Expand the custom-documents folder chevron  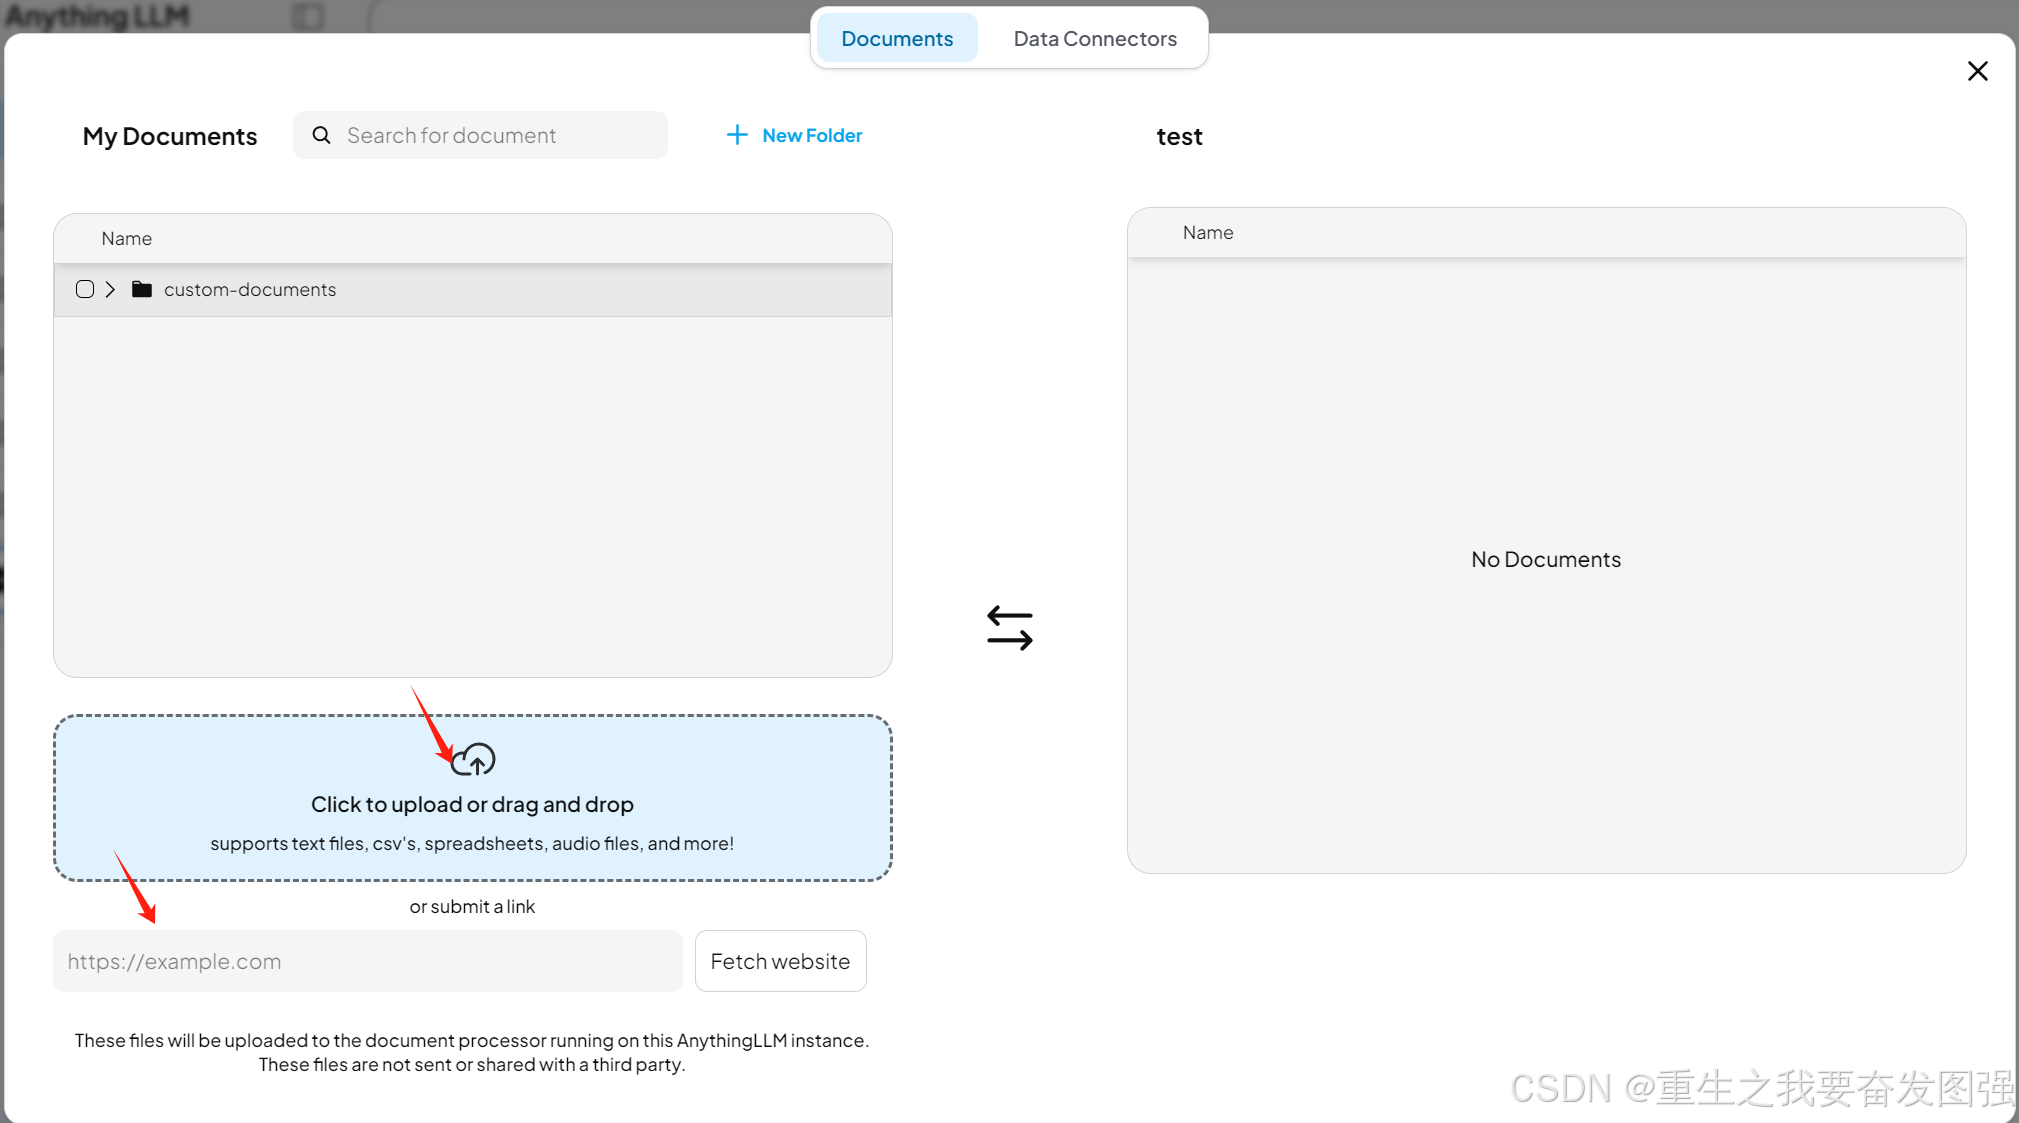[x=110, y=289]
